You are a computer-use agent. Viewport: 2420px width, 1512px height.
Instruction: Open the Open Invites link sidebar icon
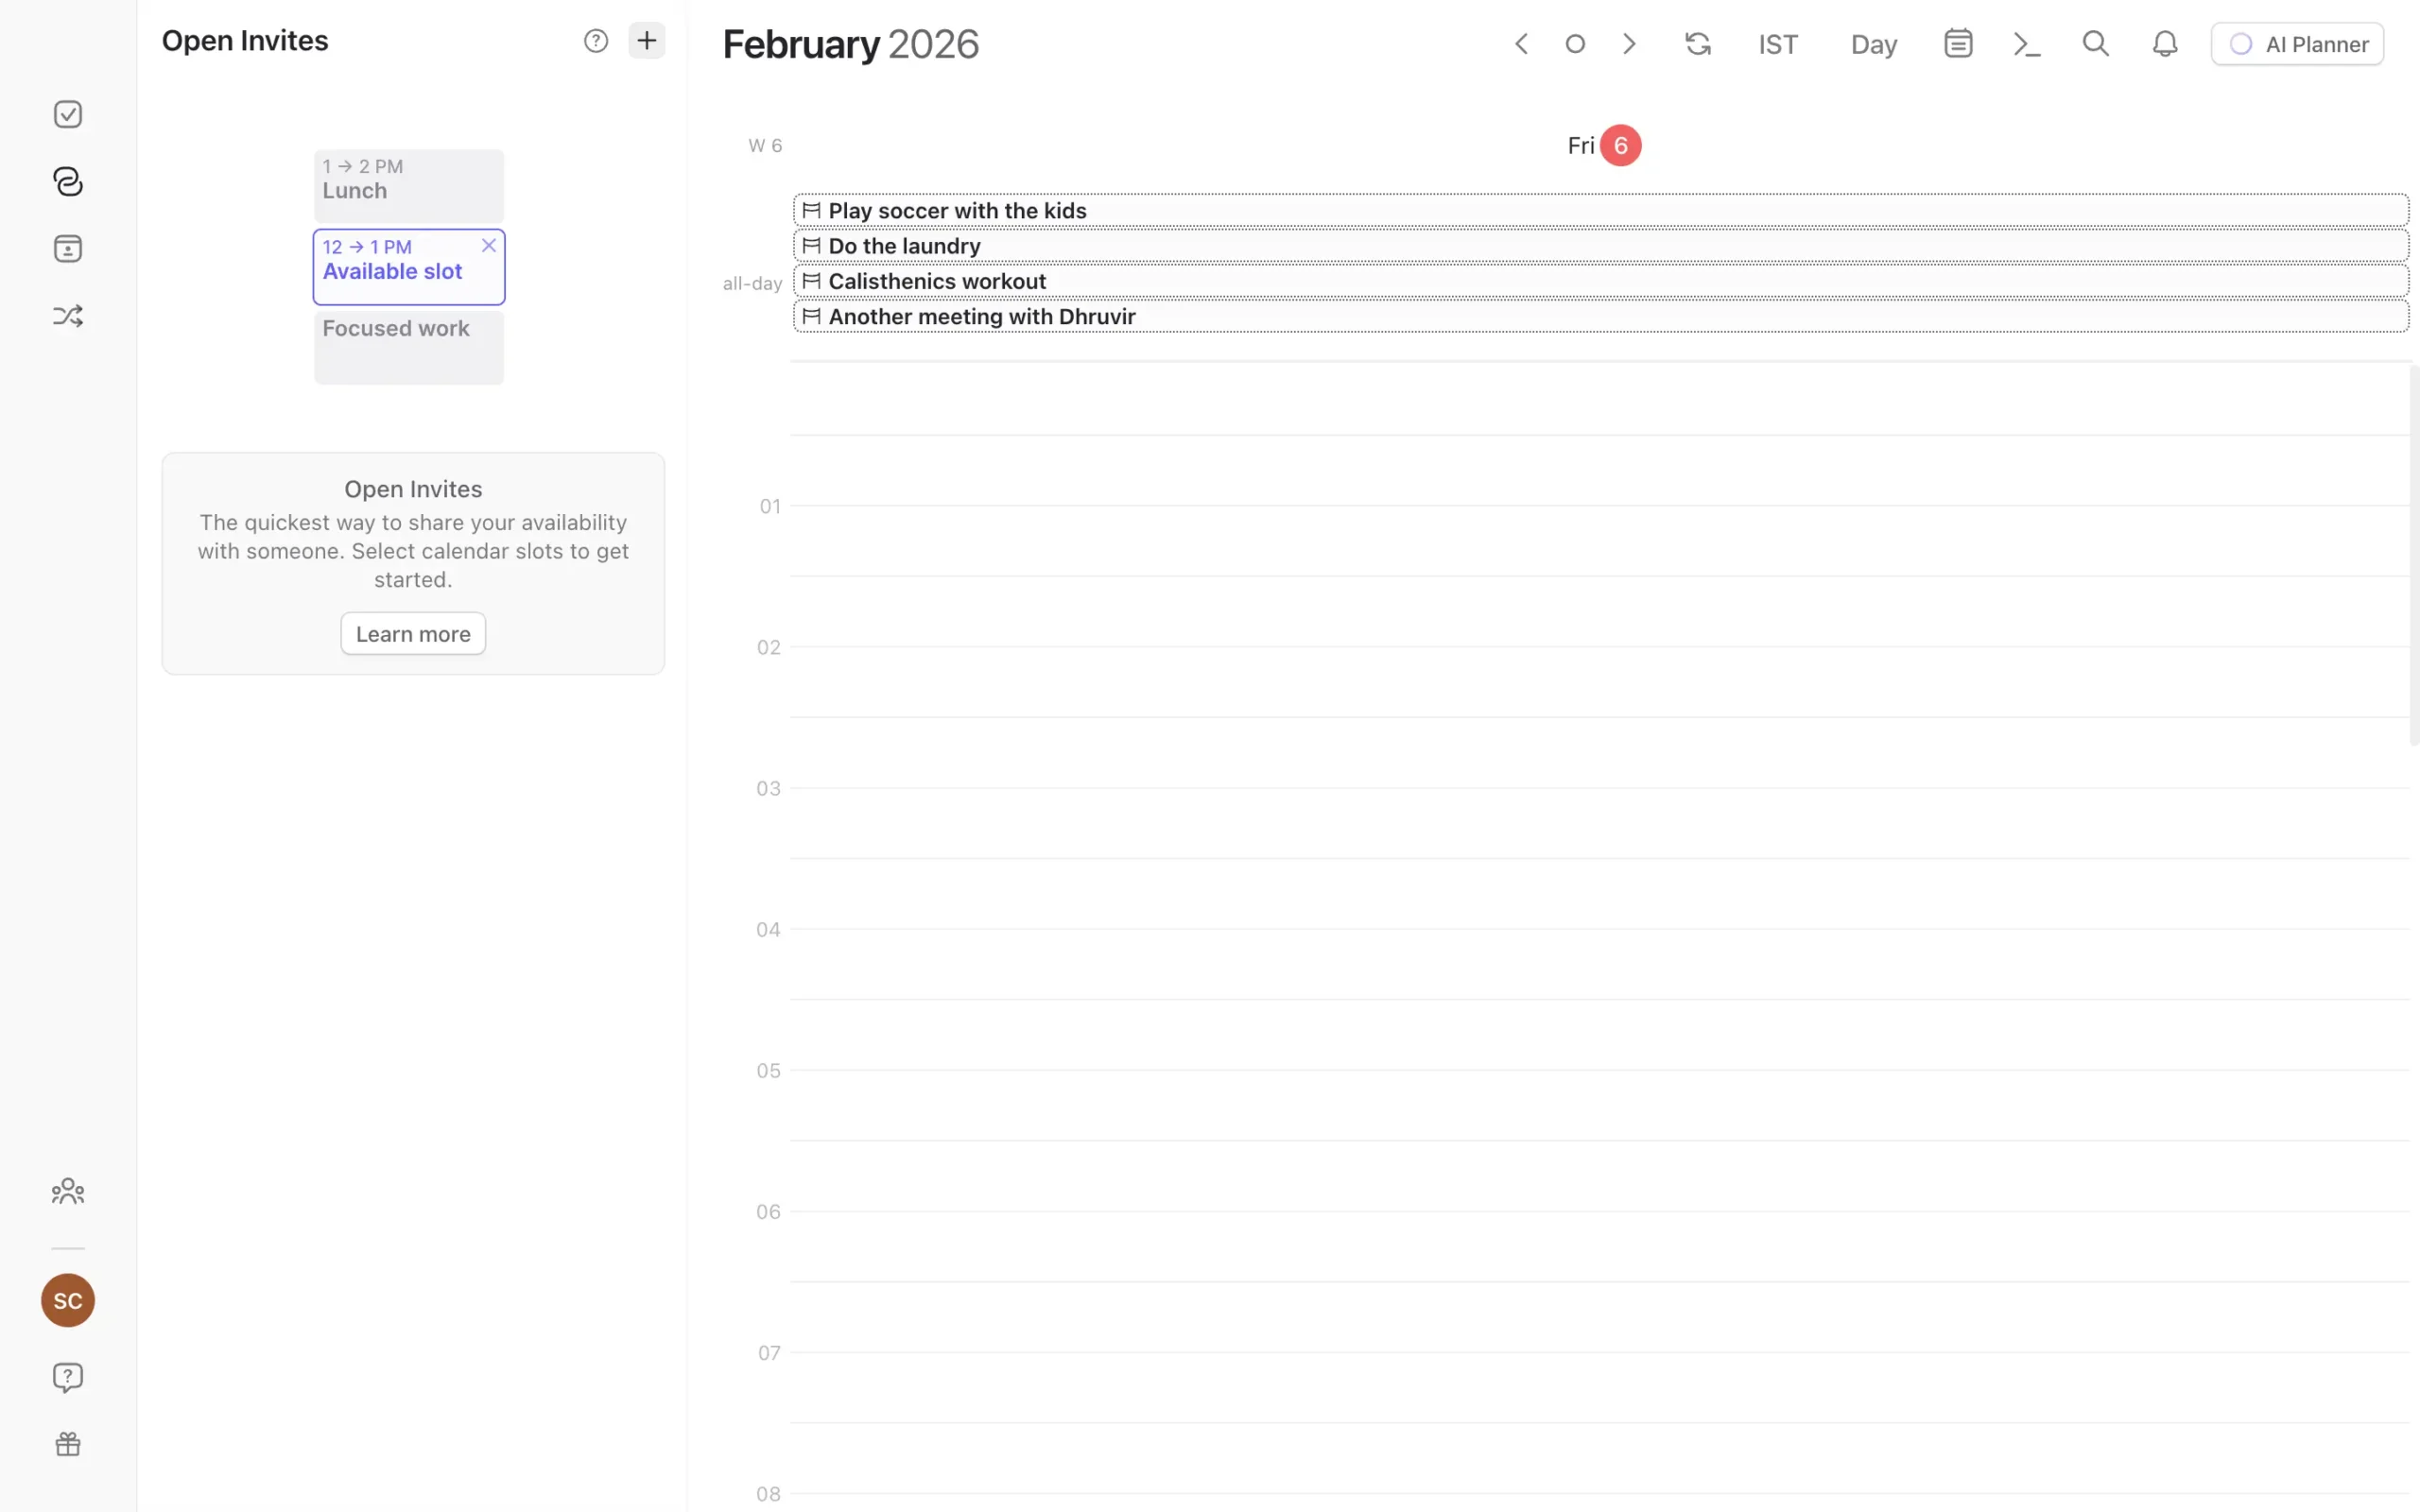(x=68, y=181)
